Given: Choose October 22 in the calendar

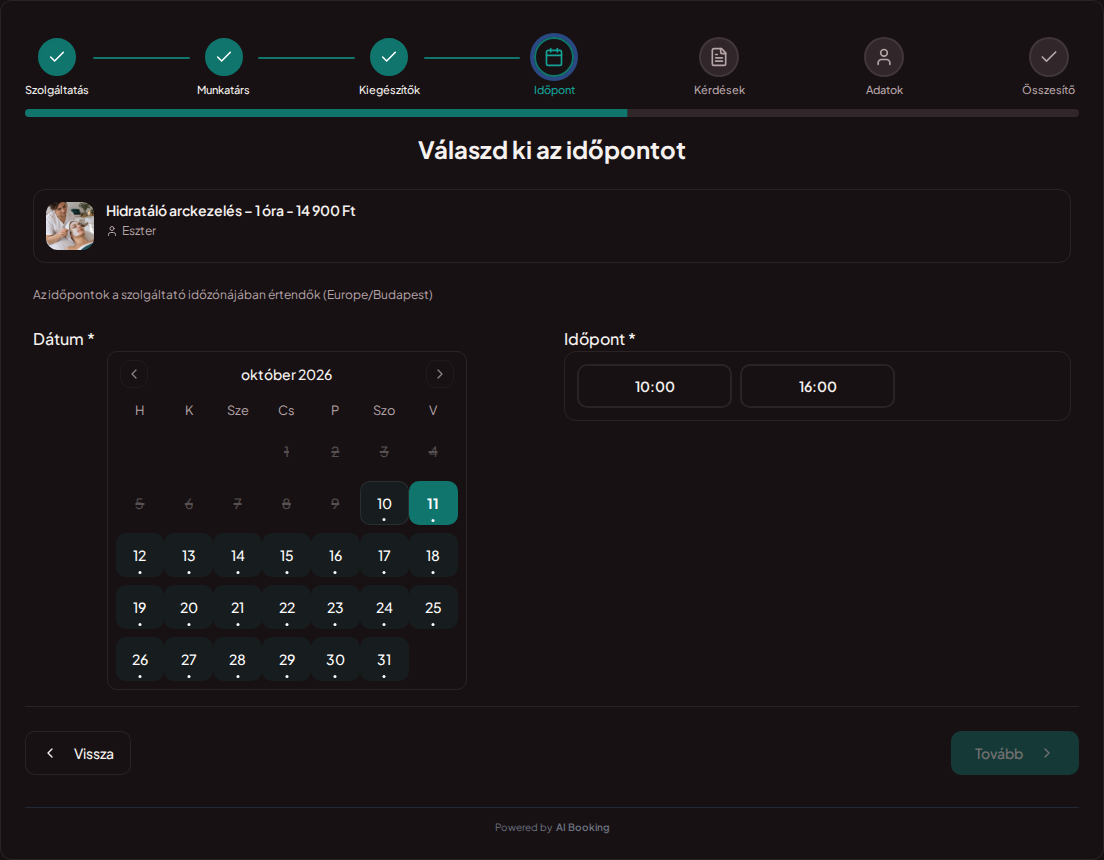Looking at the screenshot, I should 287,607.
